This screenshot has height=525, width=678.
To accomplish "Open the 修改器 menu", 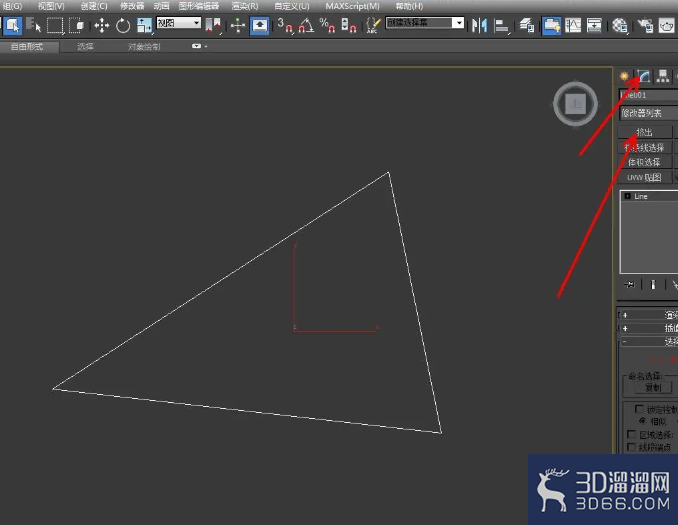I will (x=132, y=6).
